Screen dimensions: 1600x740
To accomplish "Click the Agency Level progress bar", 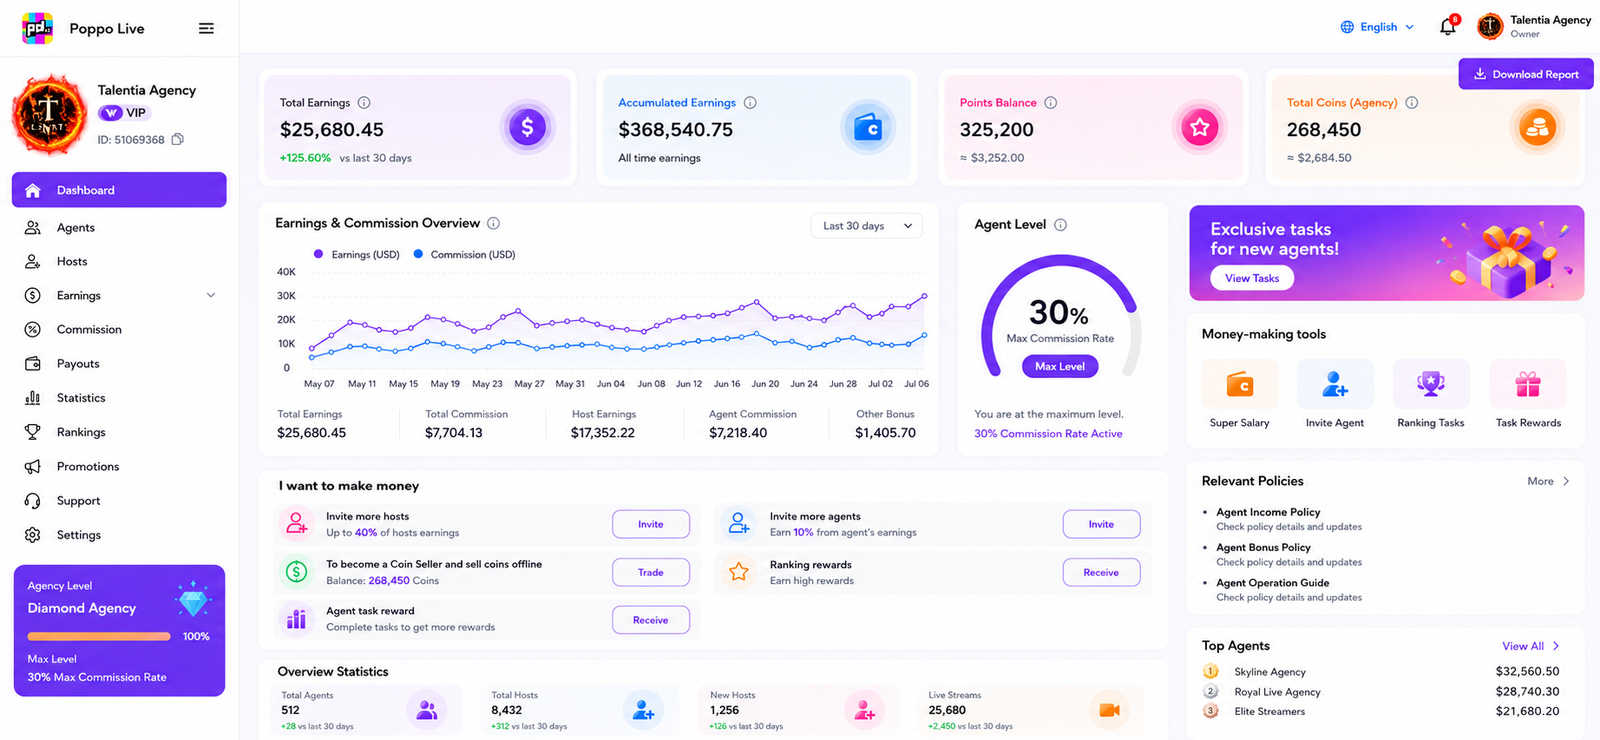I will (x=99, y=636).
